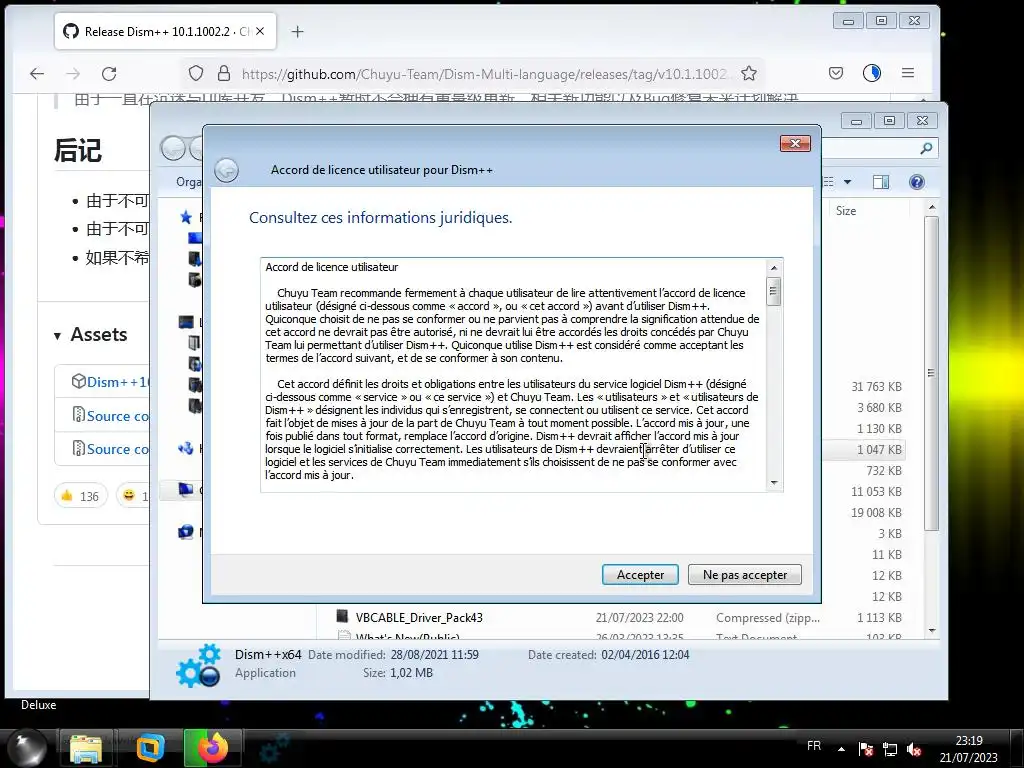Viewport: 1024px width, 768px height.
Task: Open Explorer help question mark
Action: click(x=917, y=182)
